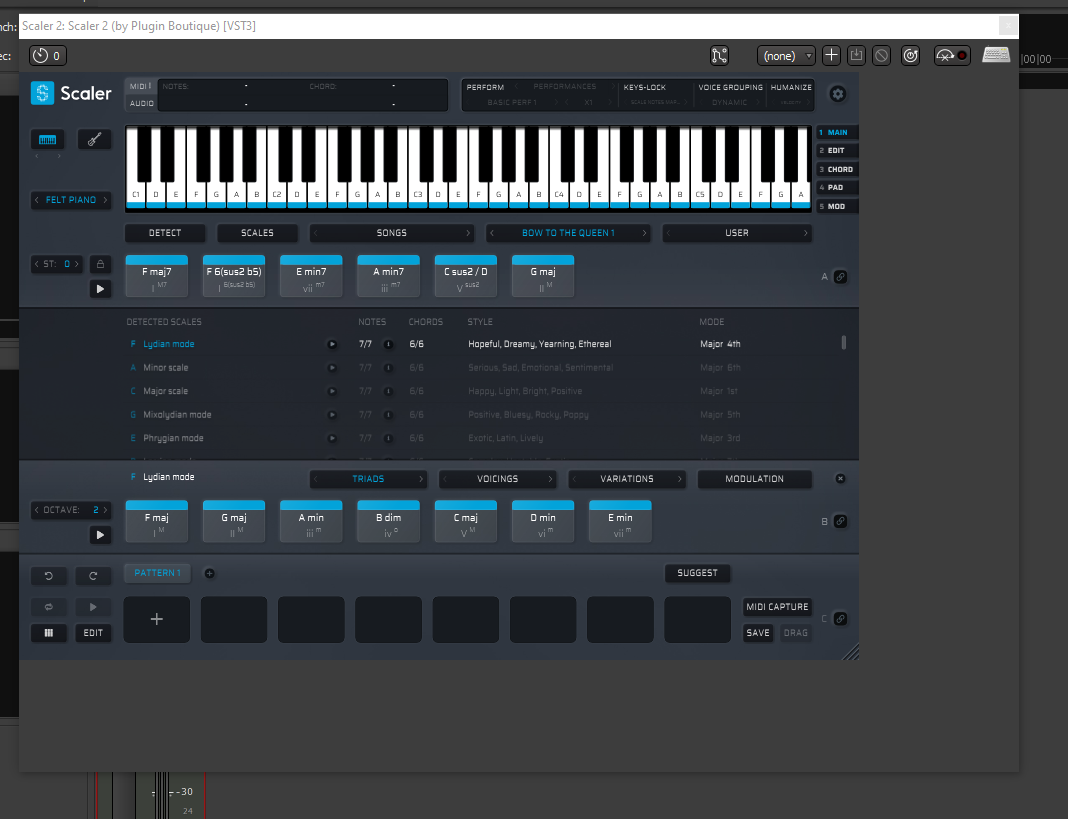The width and height of the screenshot is (1068, 819).
Task: Toggle the semitone transpose lock
Action: tap(100, 264)
